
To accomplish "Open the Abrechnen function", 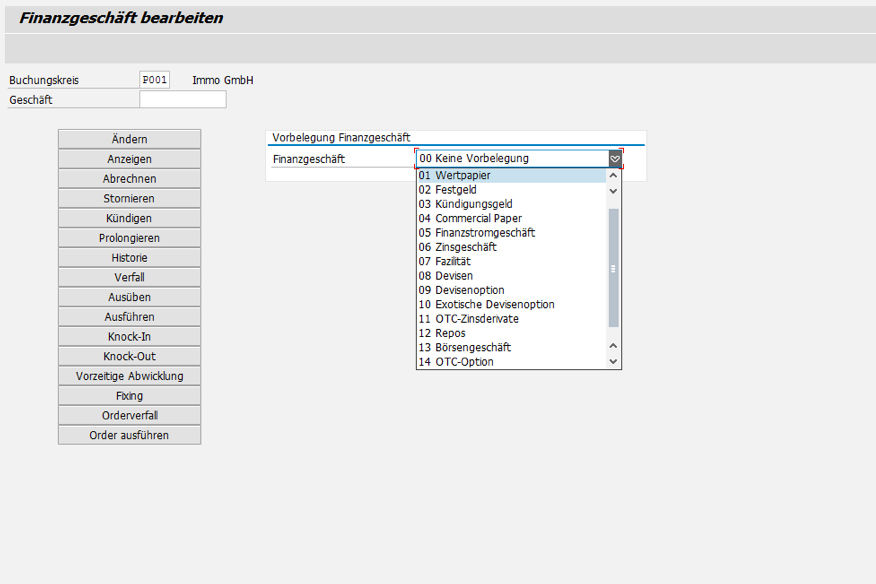I will pyautogui.click(x=129, y=179).
